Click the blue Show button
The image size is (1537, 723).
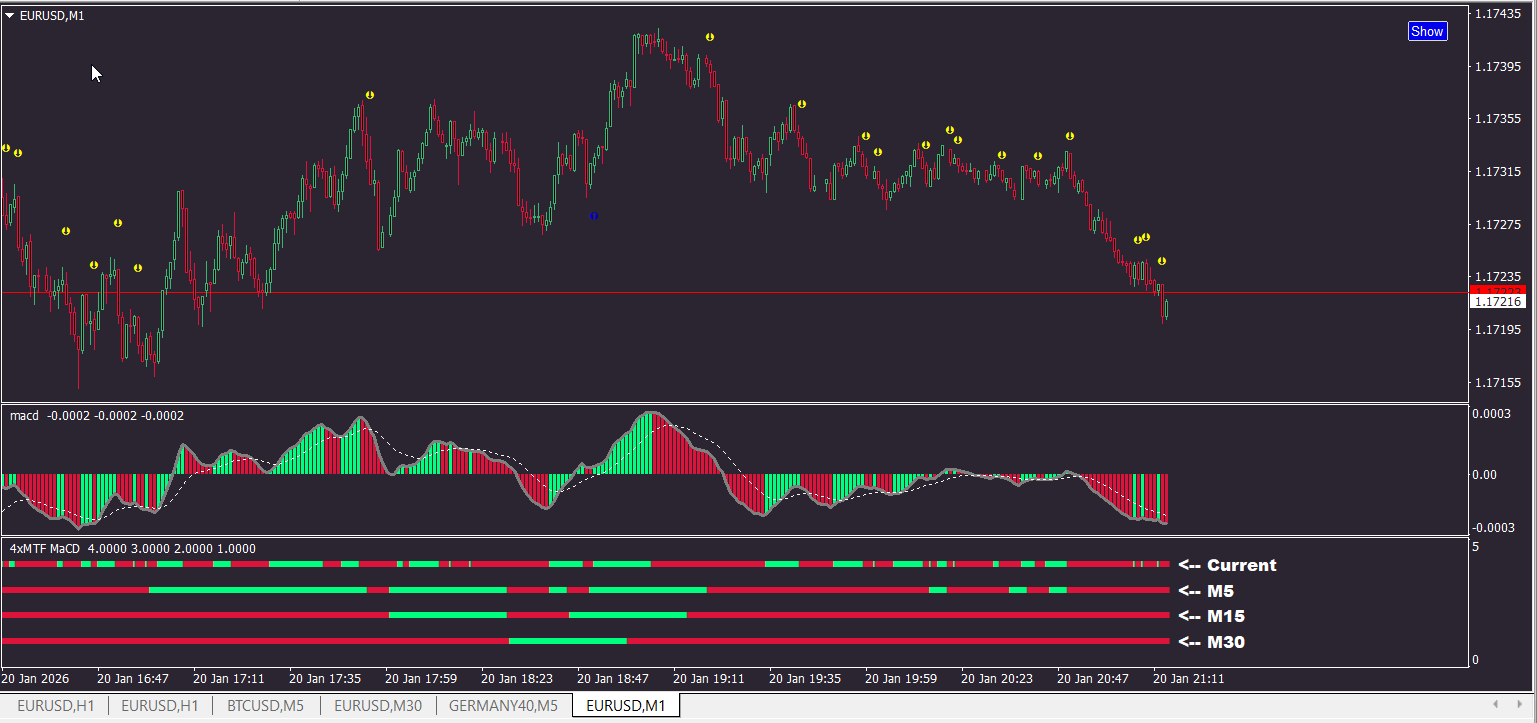pos(1427,31)
